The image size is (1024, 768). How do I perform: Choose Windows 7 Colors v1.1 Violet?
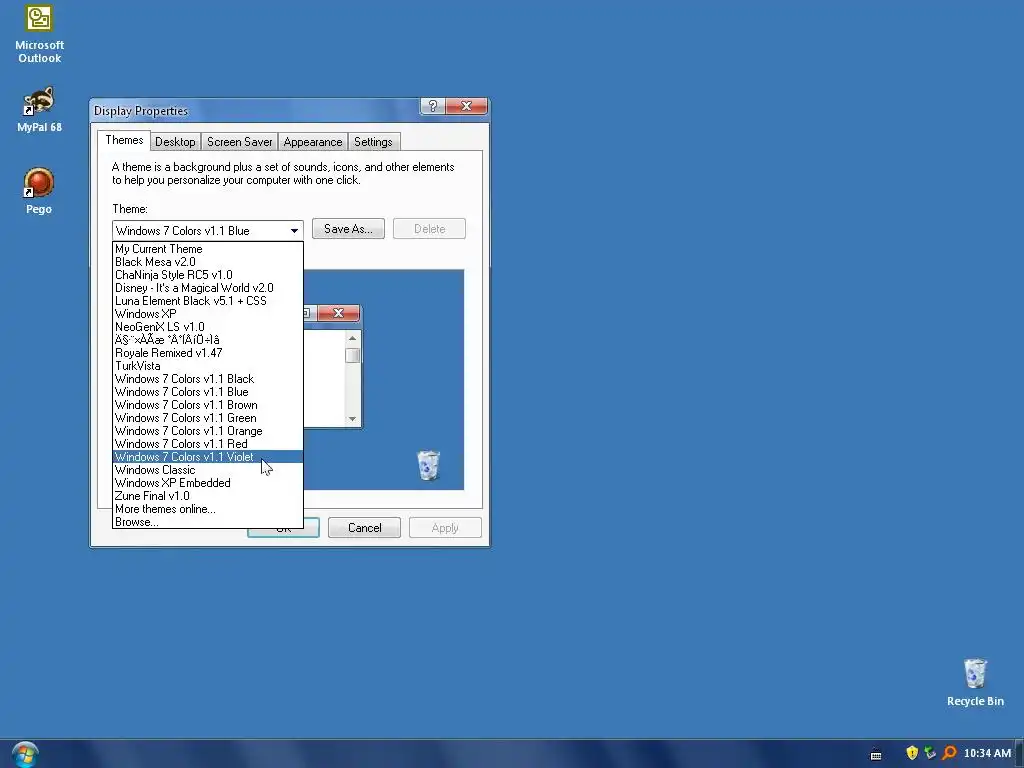(208, 457)
